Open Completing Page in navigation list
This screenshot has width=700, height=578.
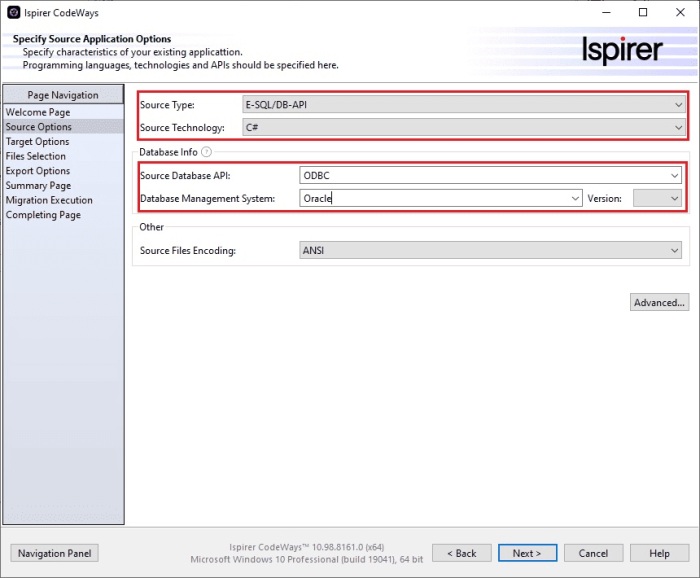click(x=43, y=215)
